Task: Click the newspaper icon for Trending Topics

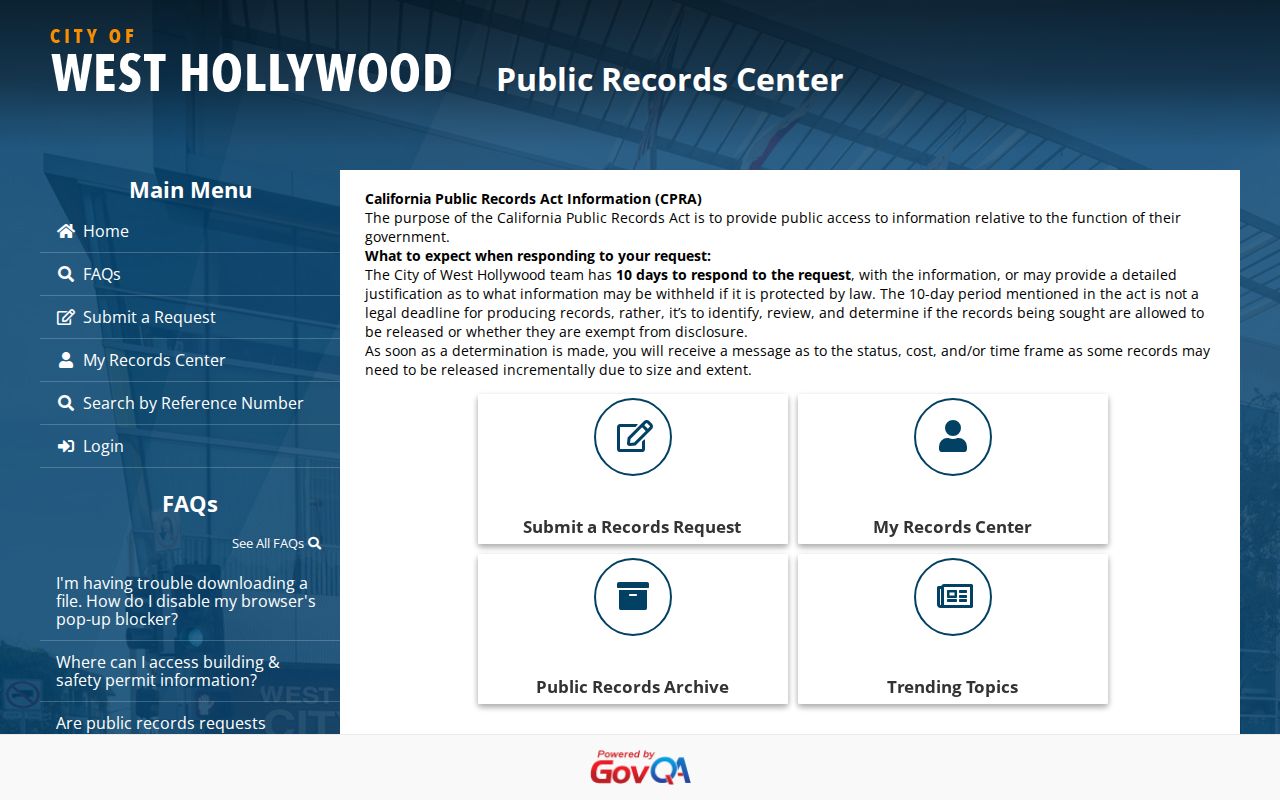Action: tap(953, 597)
